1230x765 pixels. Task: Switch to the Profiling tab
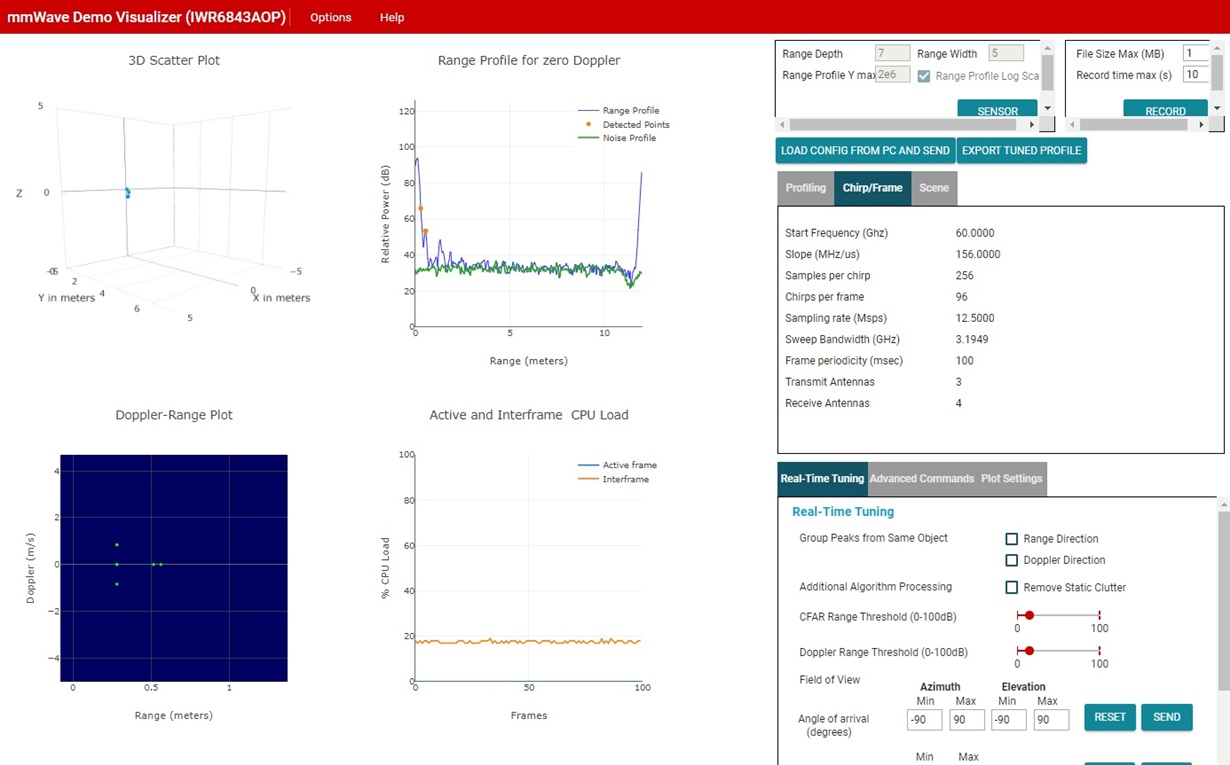point(805,188)
